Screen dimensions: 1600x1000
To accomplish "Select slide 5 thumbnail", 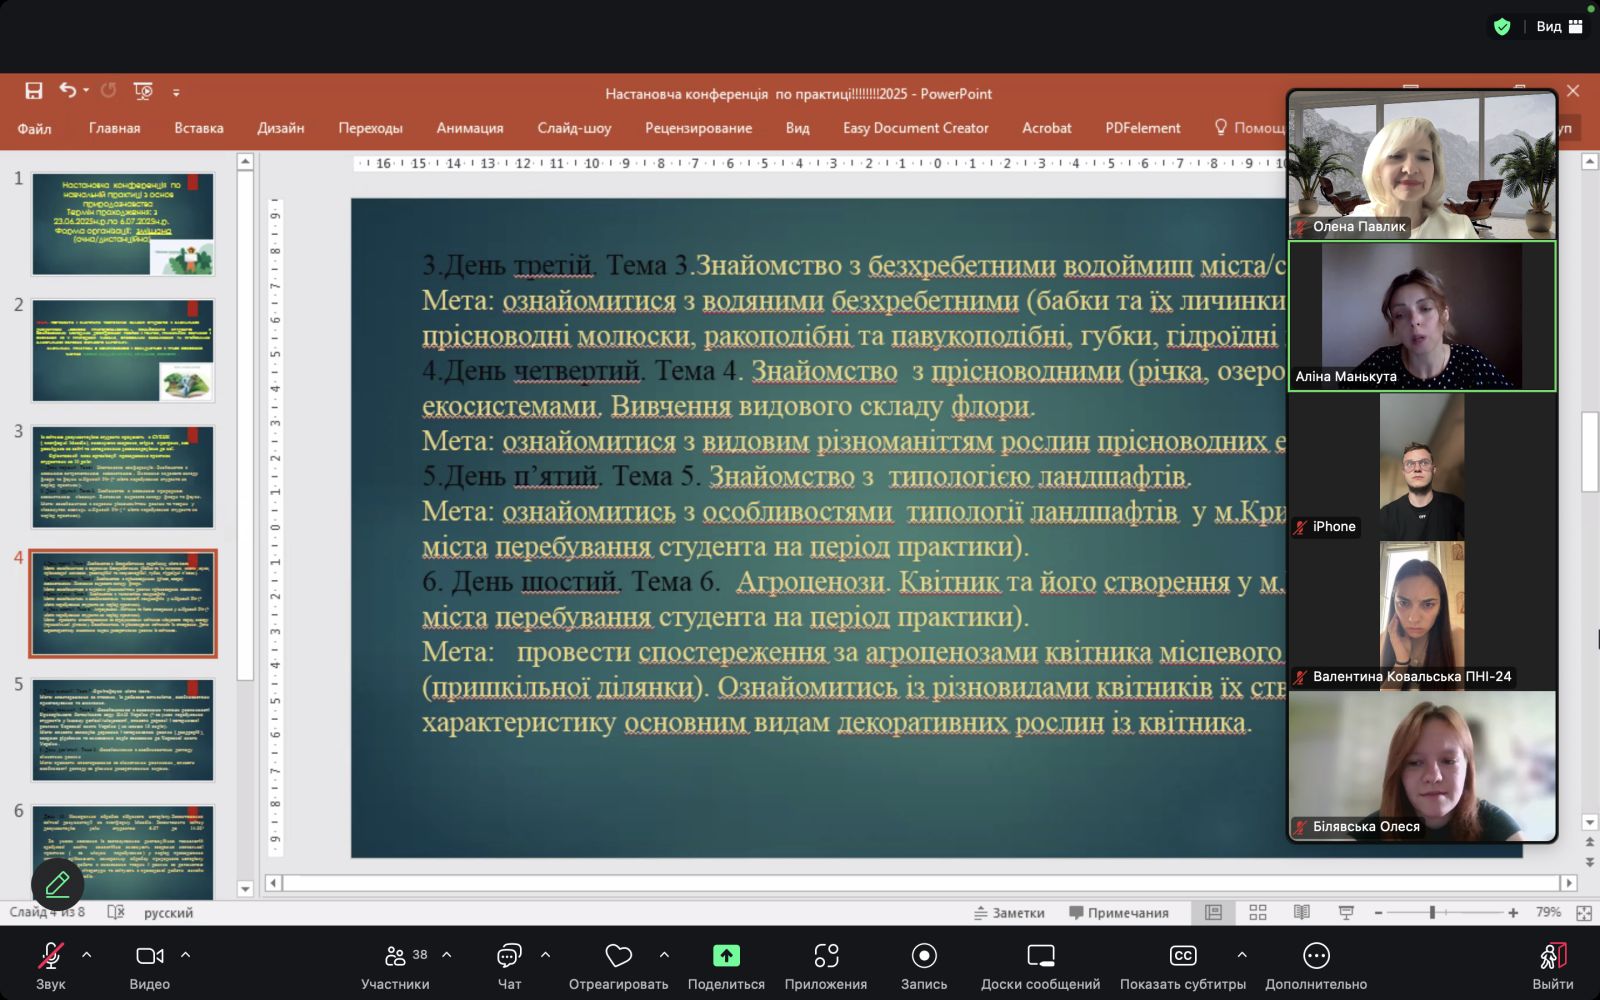I will (123, 730).
